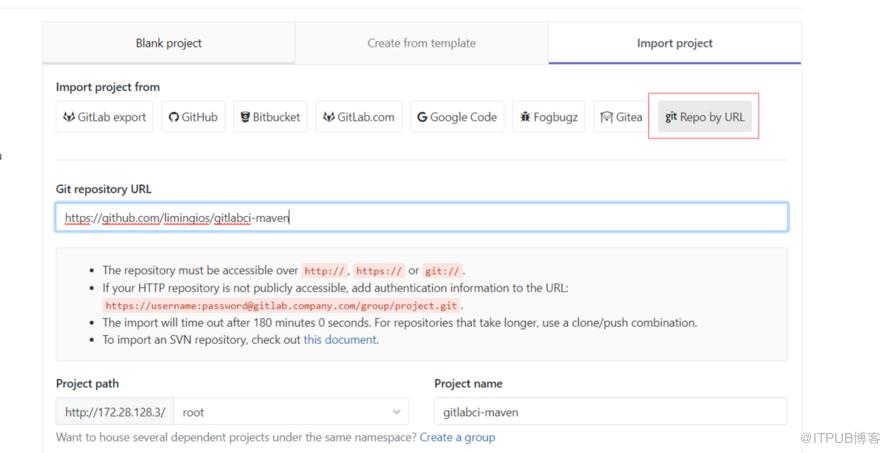Viewport: 890px width, 453px height.
Task: Click the 'Import project from' heading
Action: 108,87
